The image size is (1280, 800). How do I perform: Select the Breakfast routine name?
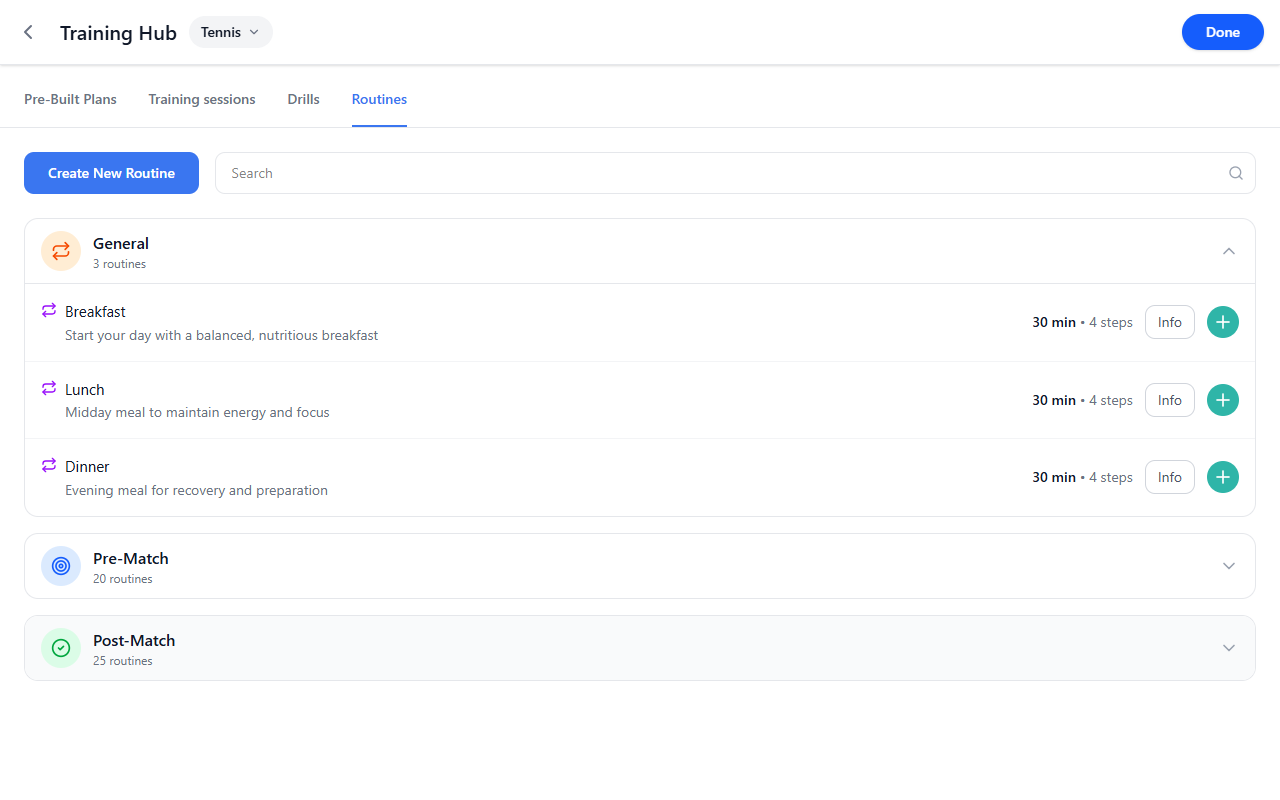(x=95, y=312)
